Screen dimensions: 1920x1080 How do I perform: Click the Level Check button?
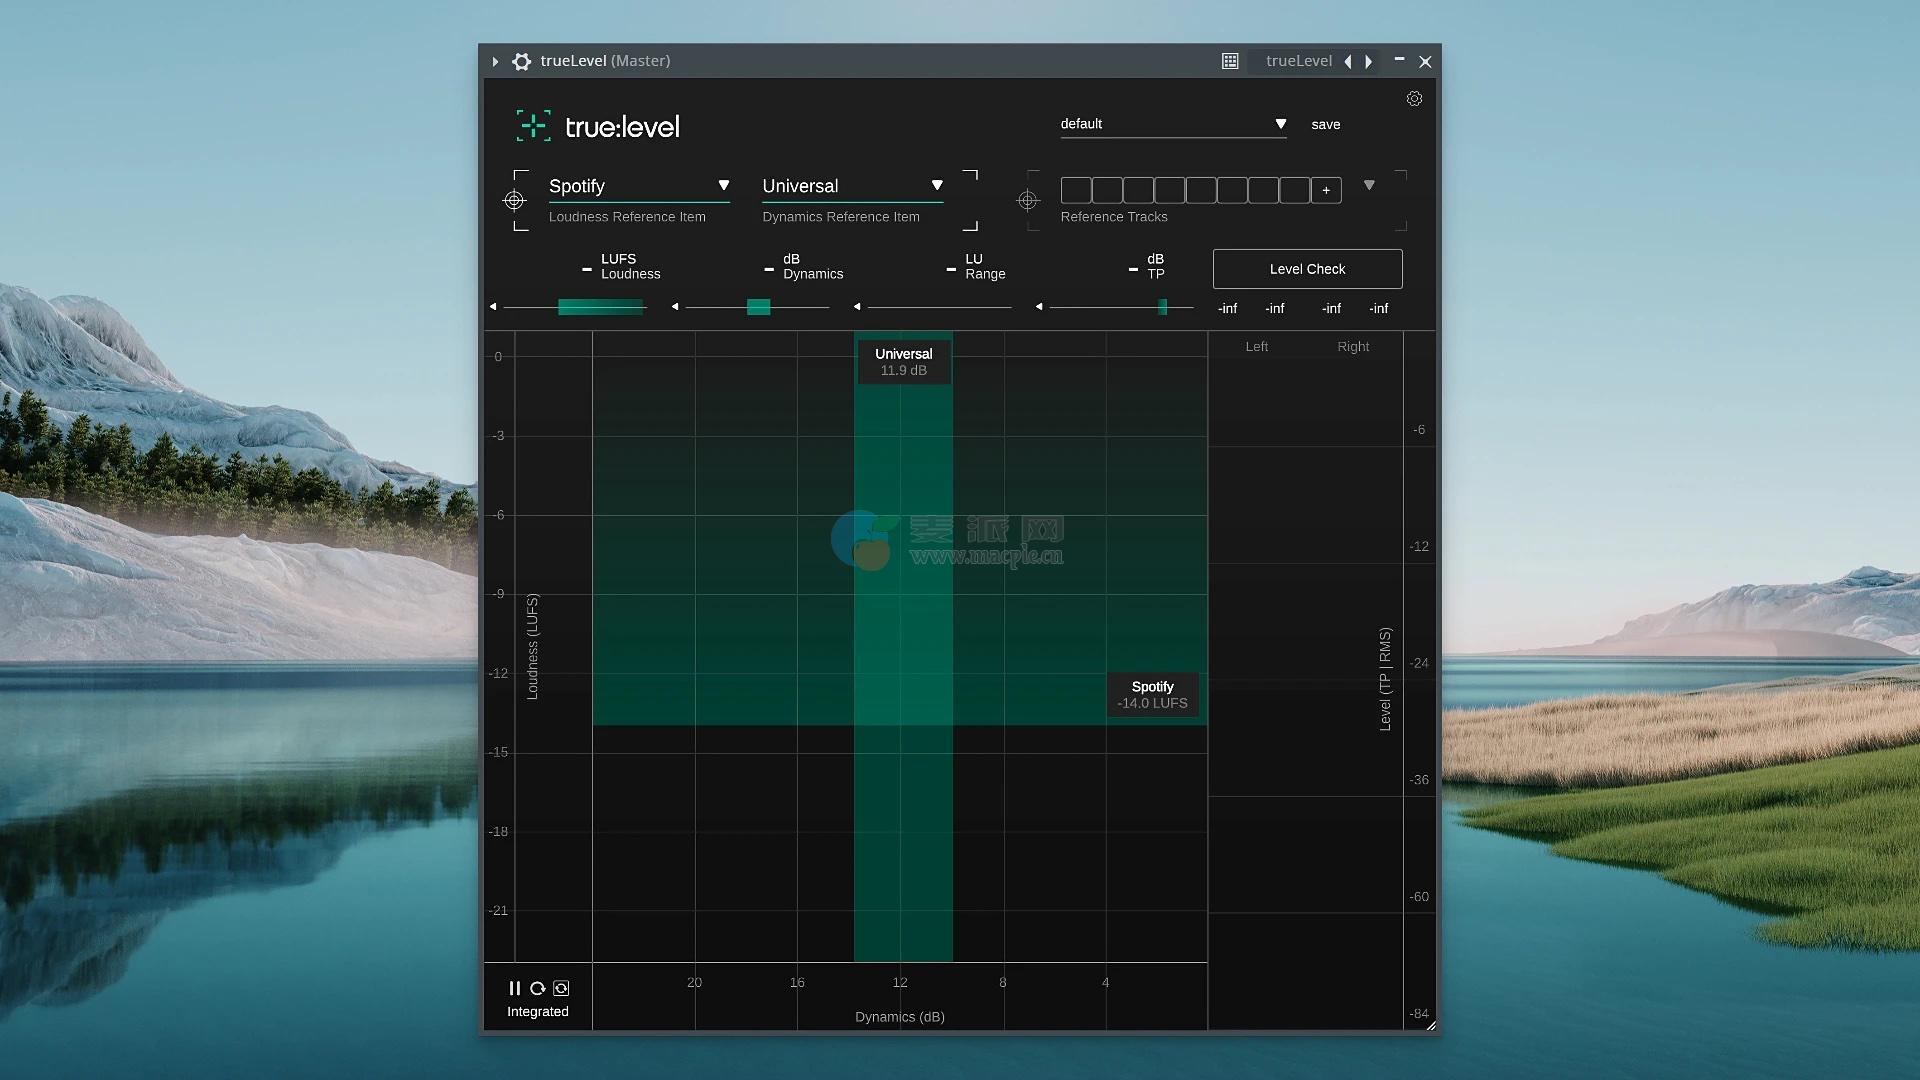click(x=1307, y=269)
